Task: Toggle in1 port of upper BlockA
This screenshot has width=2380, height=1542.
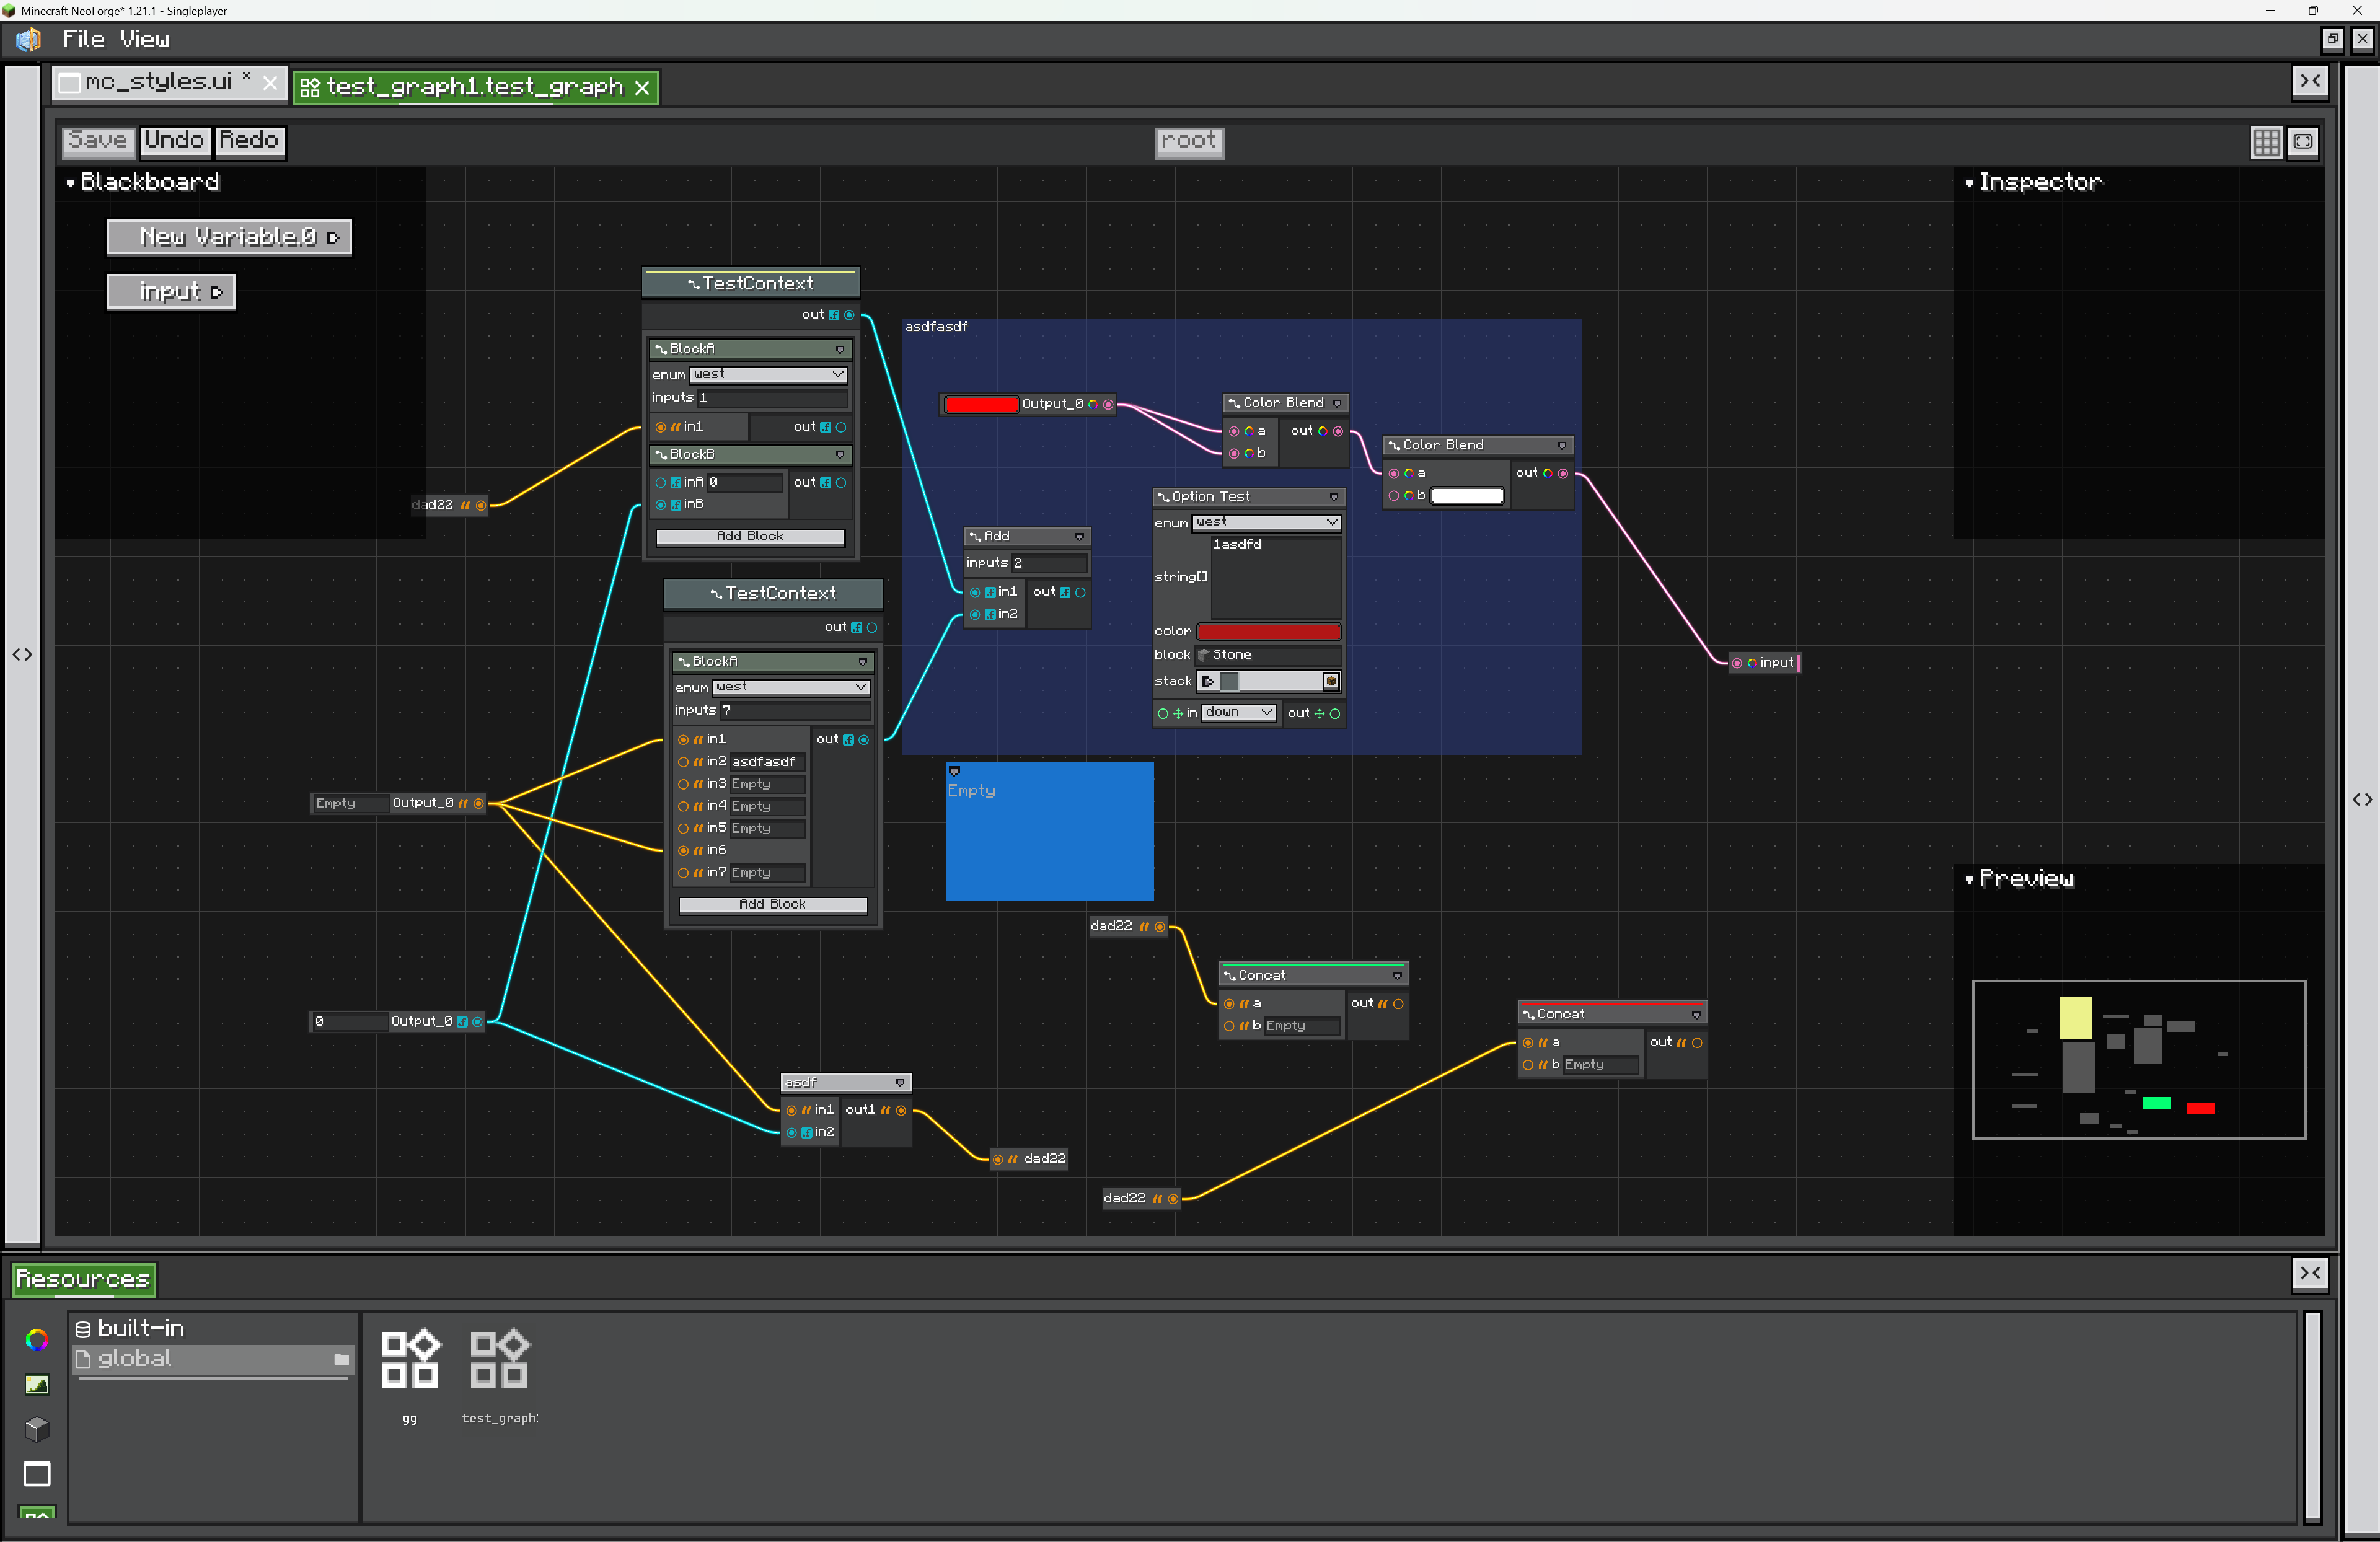Action: (x=660, y=427)
